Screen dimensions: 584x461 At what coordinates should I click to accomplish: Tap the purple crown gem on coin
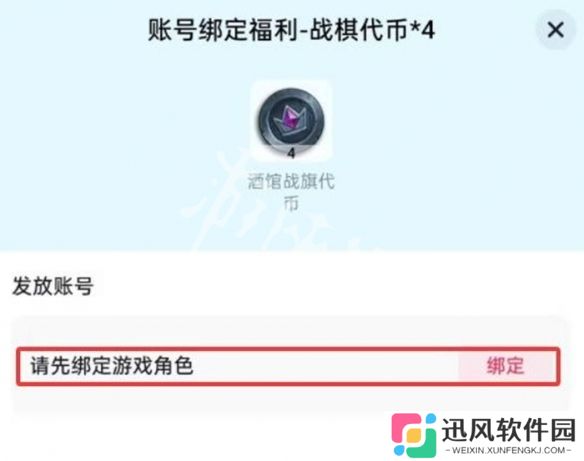tap(290, 118)
